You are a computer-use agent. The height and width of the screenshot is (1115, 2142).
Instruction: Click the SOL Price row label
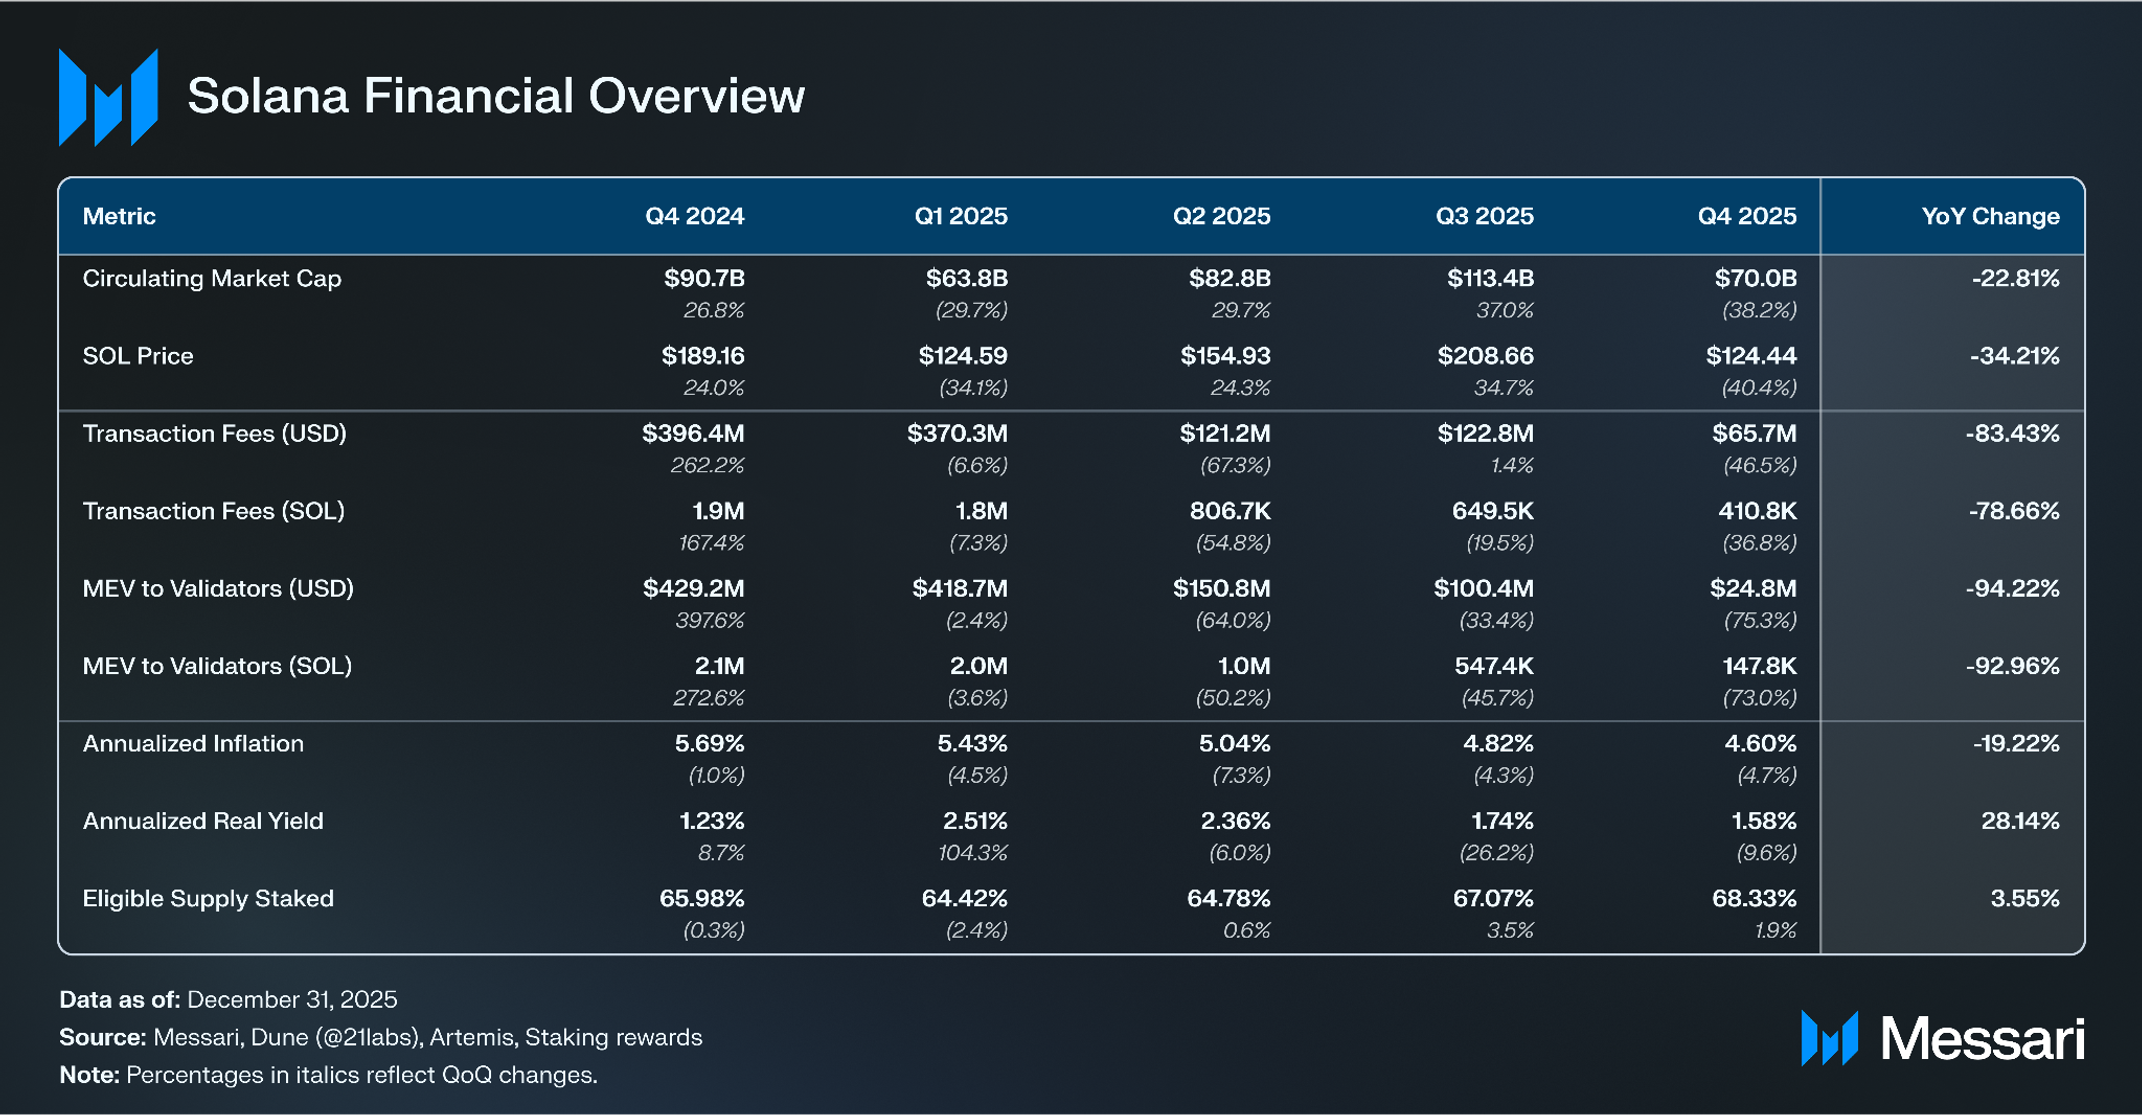138,356
